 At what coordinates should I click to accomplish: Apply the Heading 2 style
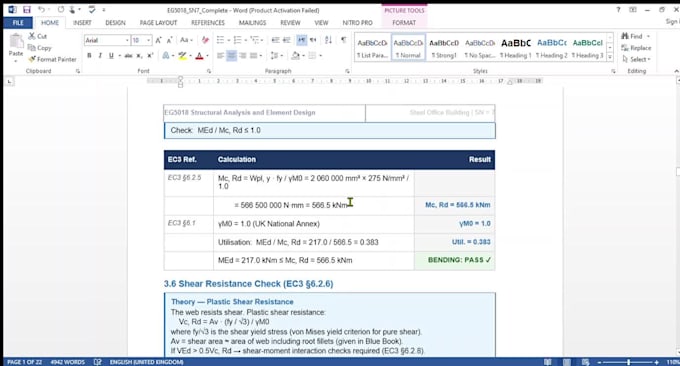tap(552, 48)
